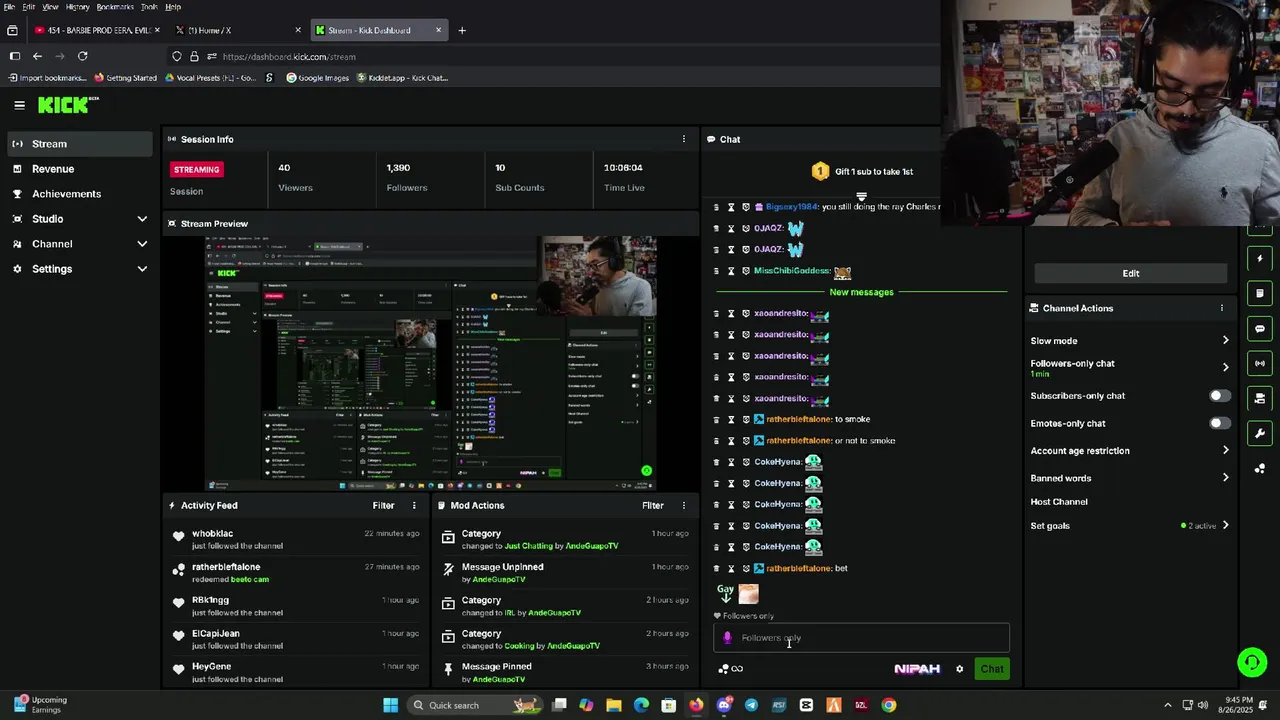Screen dimensions: 1280x720
Task: Open the Activity Feed Filter dropdown
Action: (383, 506)
